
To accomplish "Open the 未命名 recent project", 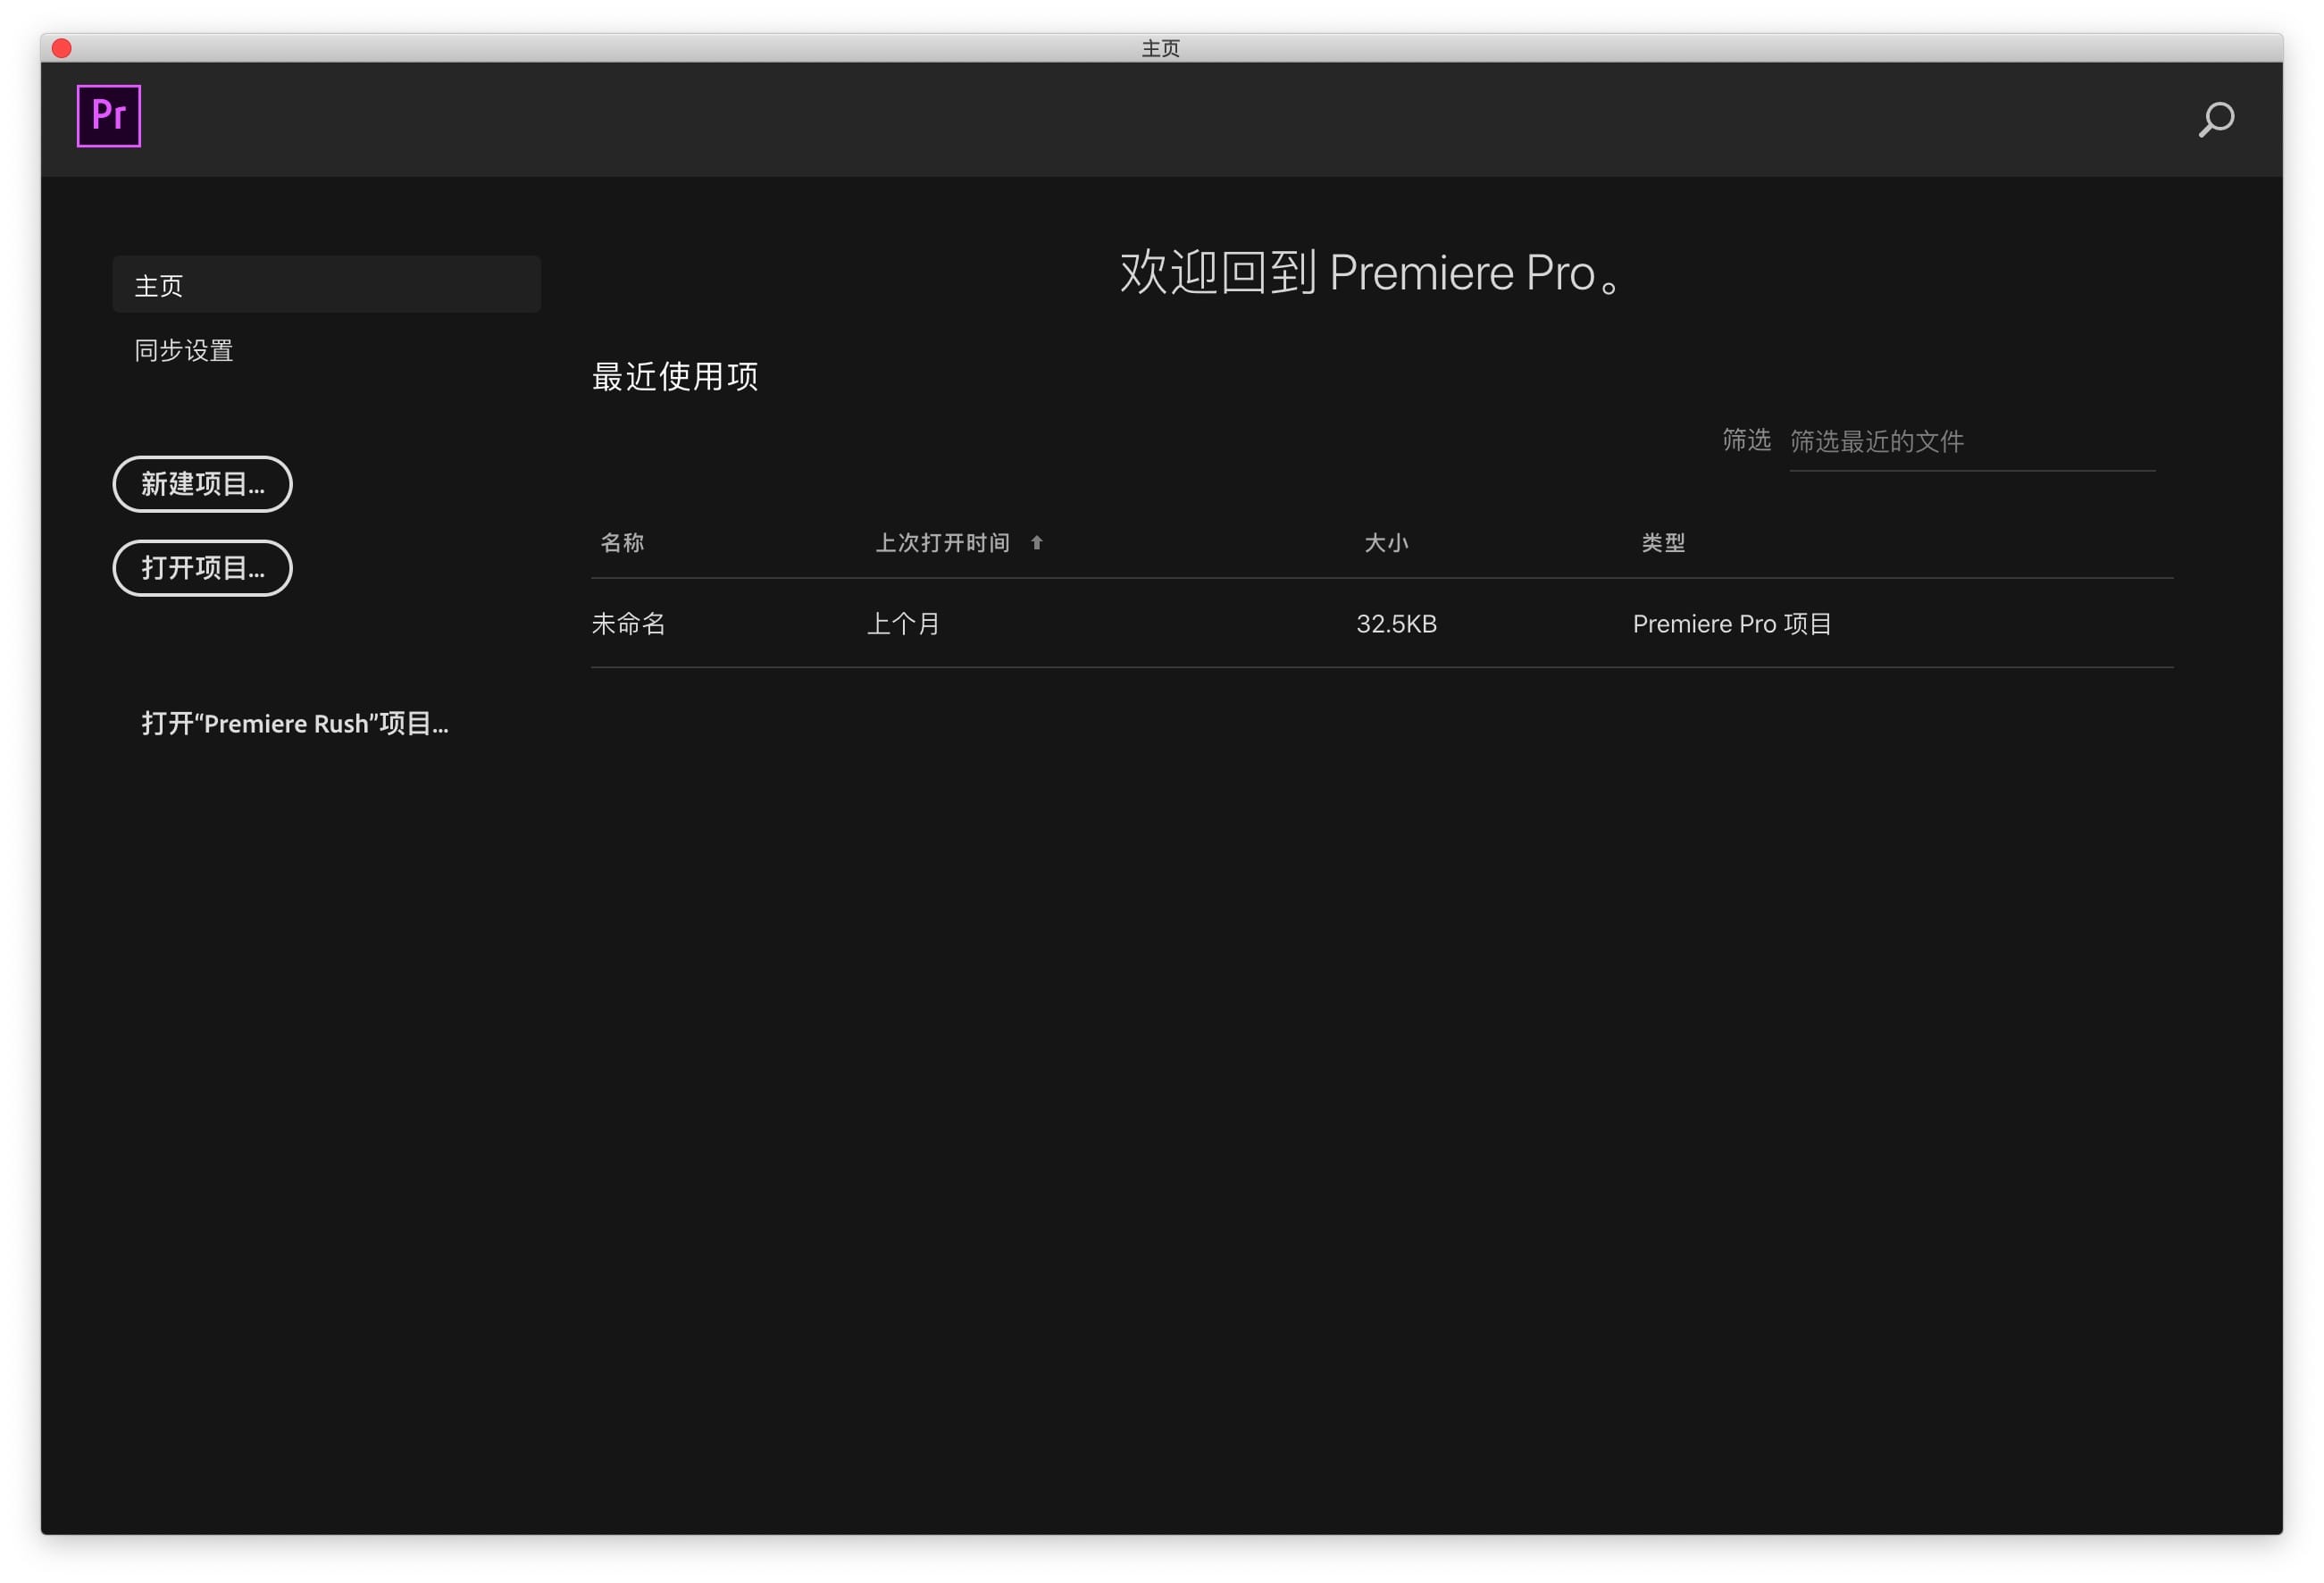I will (x=629, y=624).
